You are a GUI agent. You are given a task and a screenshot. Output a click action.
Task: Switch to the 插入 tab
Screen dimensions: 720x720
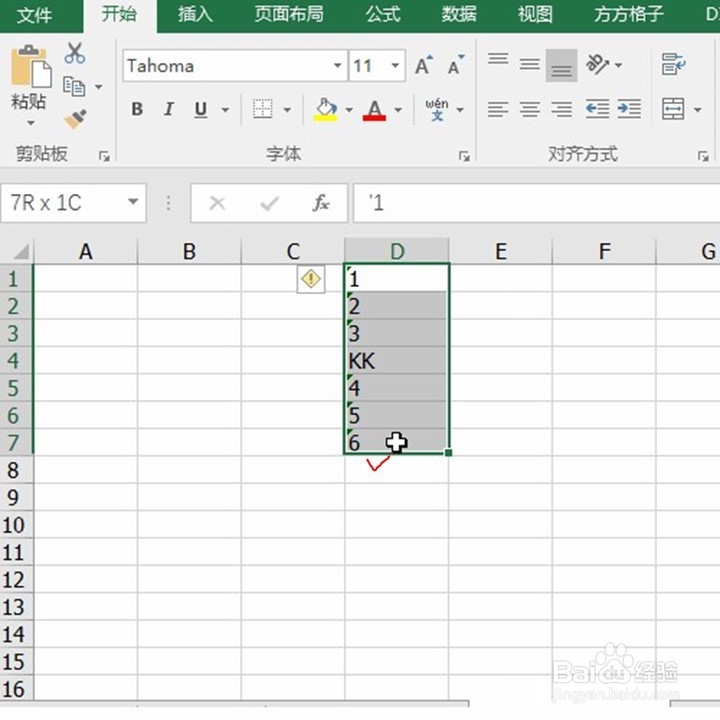point(195,14)
